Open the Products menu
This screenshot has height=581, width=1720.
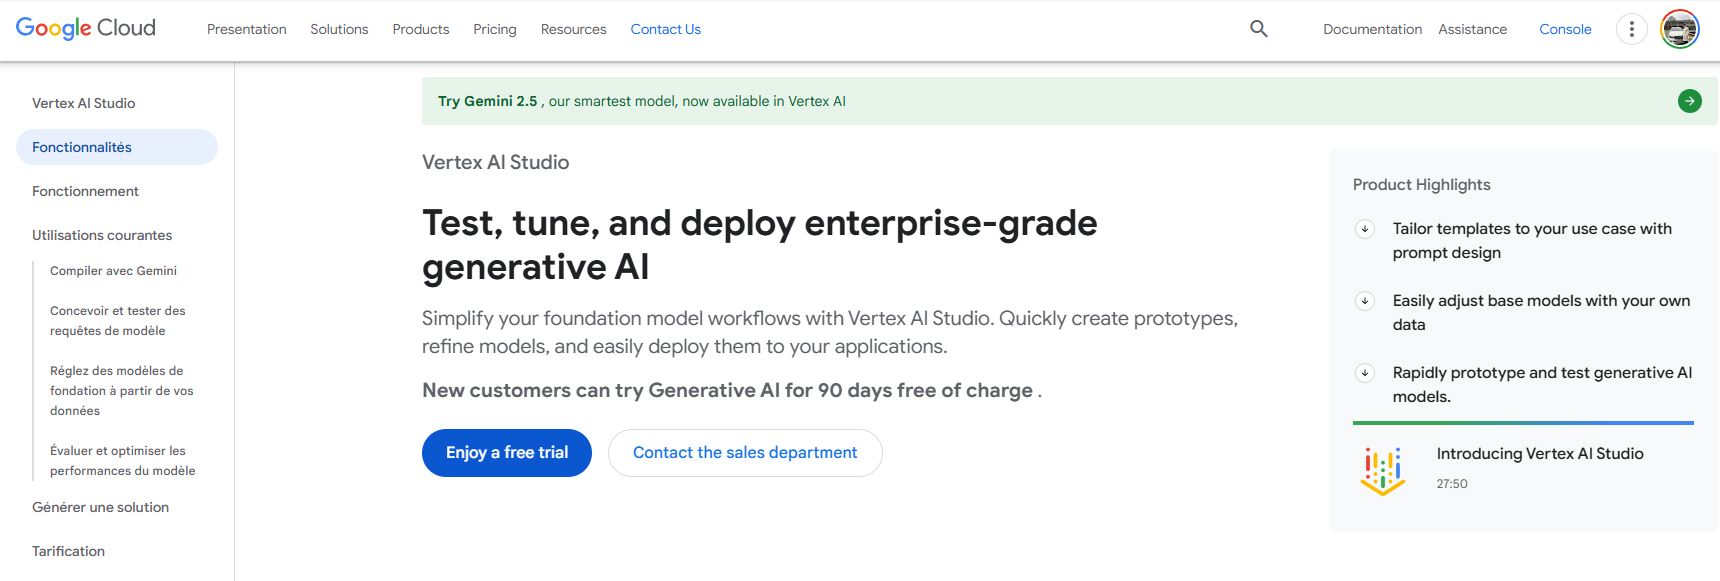pyautogui.click(x=421, y=29)
